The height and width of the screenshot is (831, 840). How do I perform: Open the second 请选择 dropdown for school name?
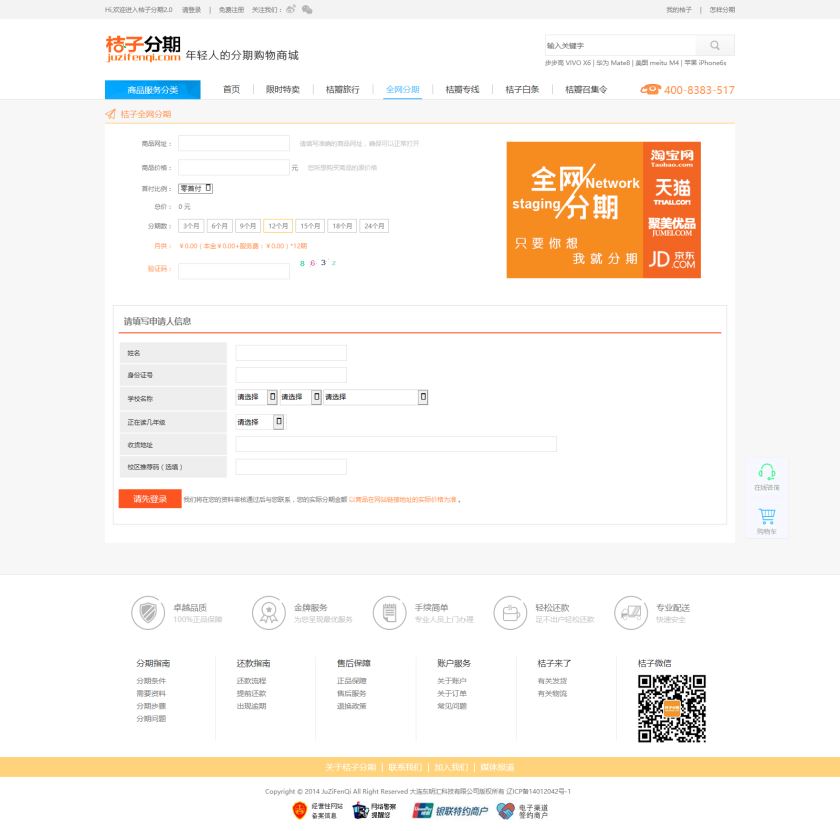301,397
